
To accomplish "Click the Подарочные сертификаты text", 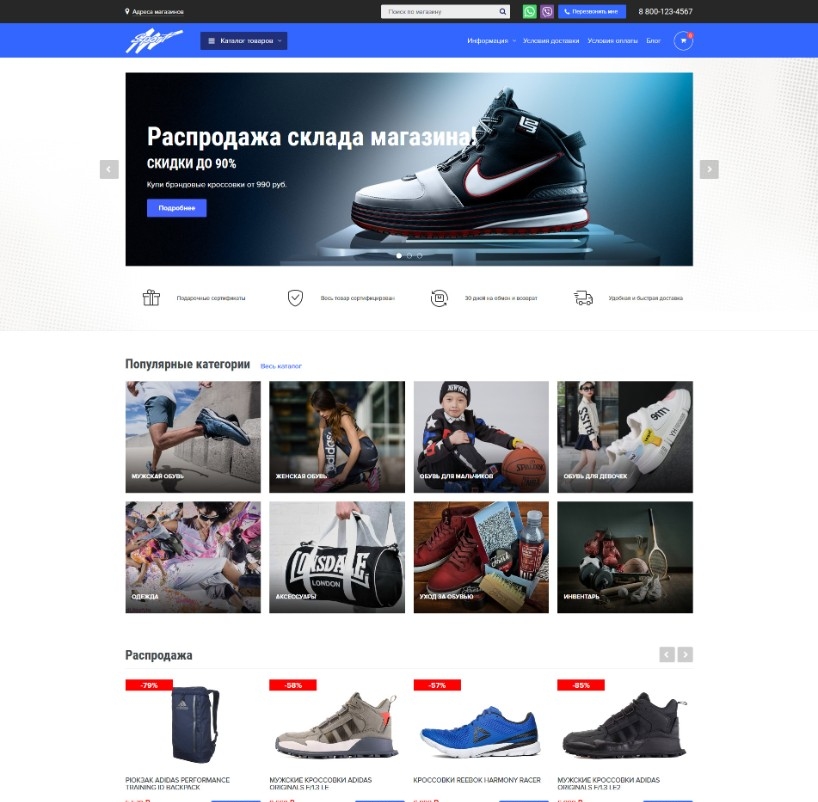I will point(211,298).
